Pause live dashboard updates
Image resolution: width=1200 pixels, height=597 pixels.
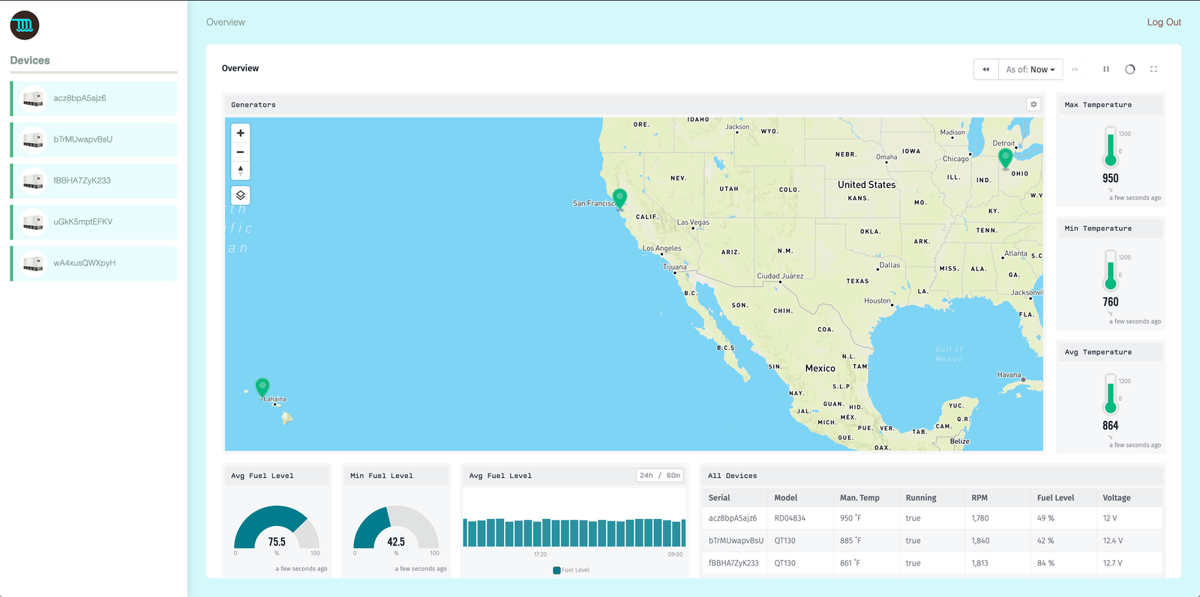pos(1106,69)
